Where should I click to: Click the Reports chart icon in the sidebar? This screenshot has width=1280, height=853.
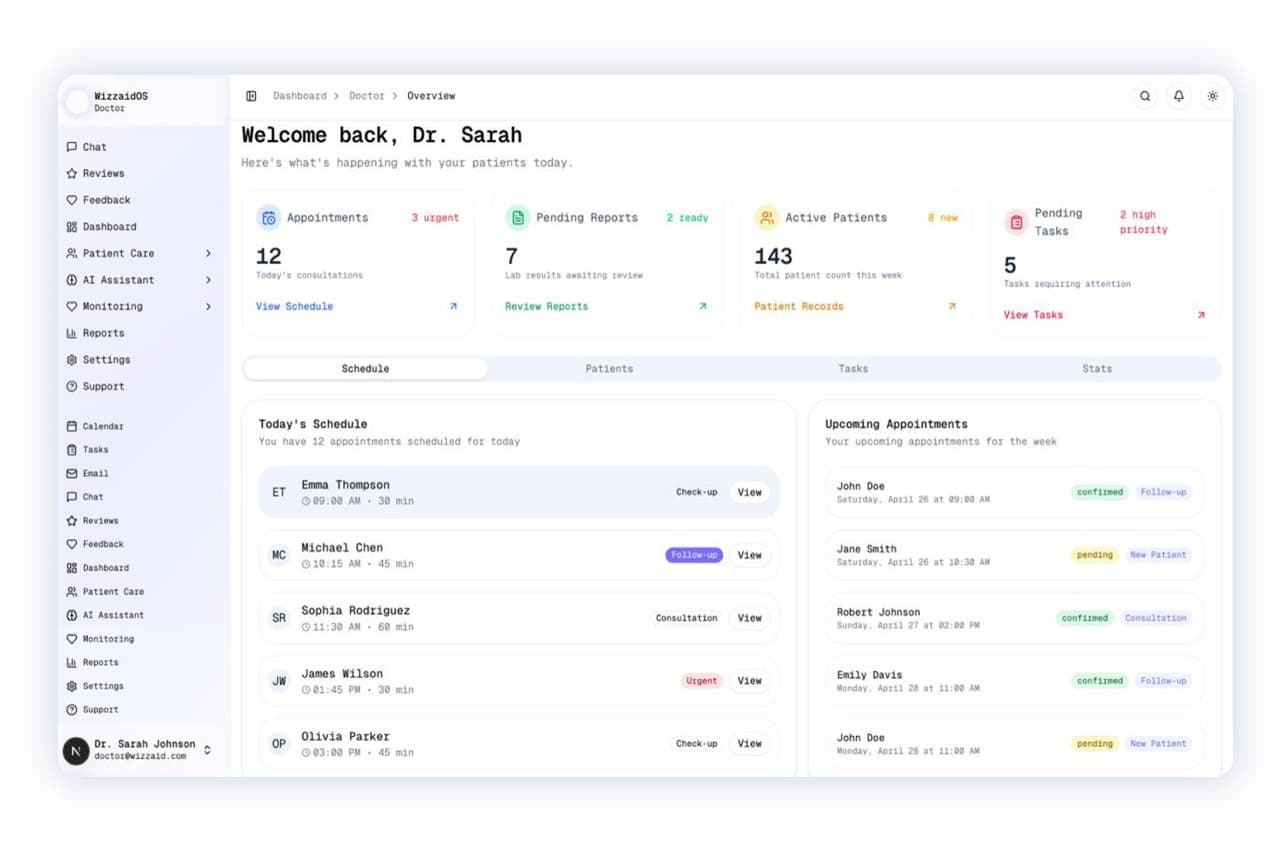pyautogui.click(x=71, y=333)
